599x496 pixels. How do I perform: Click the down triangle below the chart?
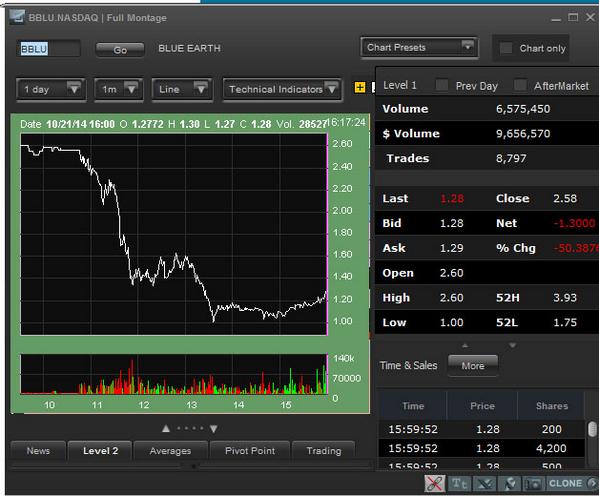(214, 429)
